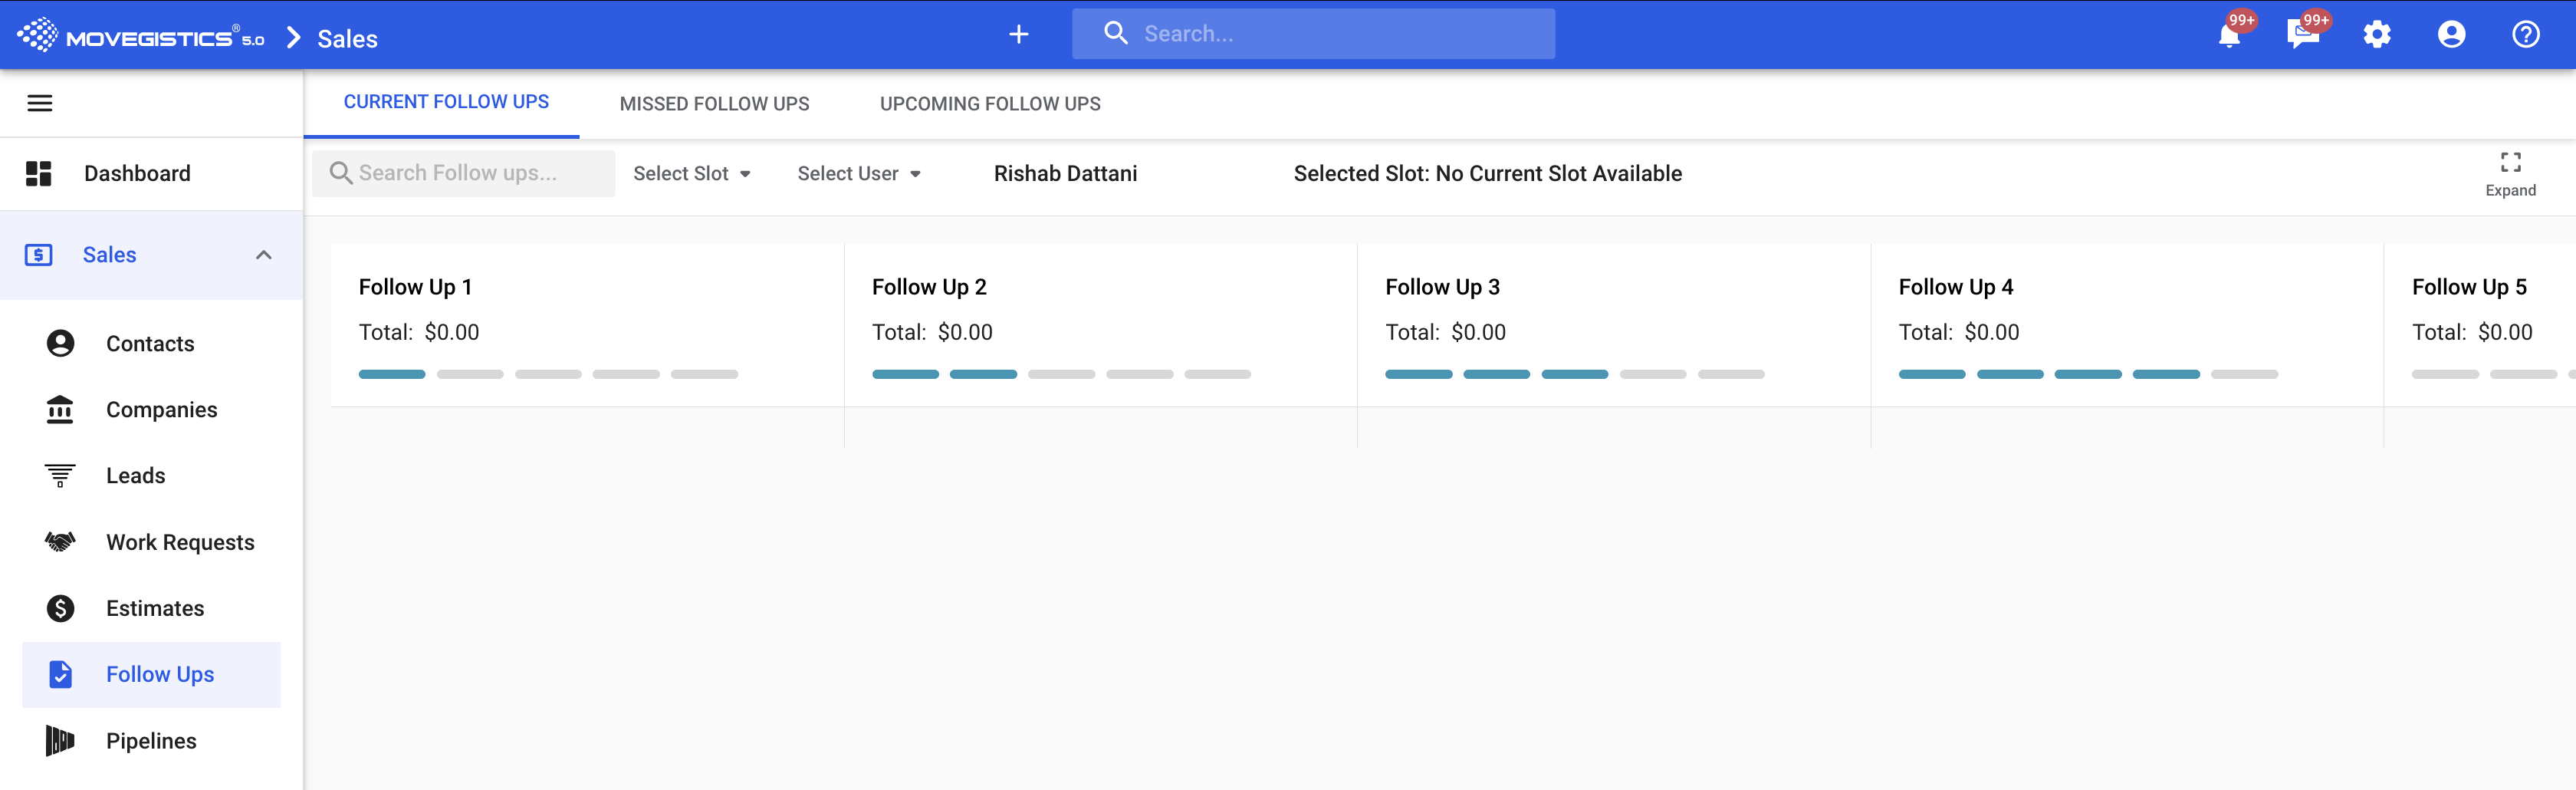Open Pipelines from the sidebar
Image resolution: width=2576 pixels, height=790 pixels.
point(151,741)
